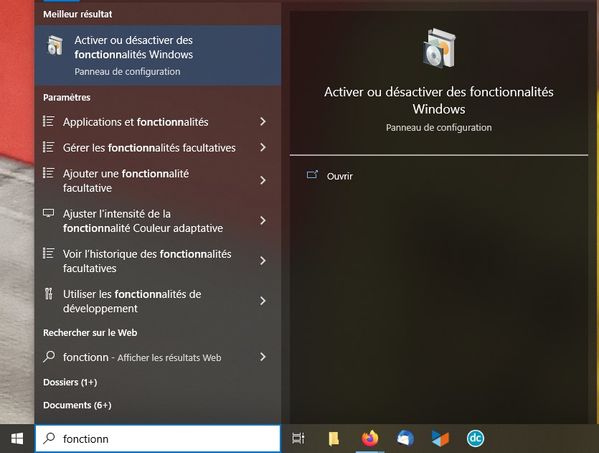Click the Windows Start button
This screenshot has width=599, height=453.
[17, 438]
